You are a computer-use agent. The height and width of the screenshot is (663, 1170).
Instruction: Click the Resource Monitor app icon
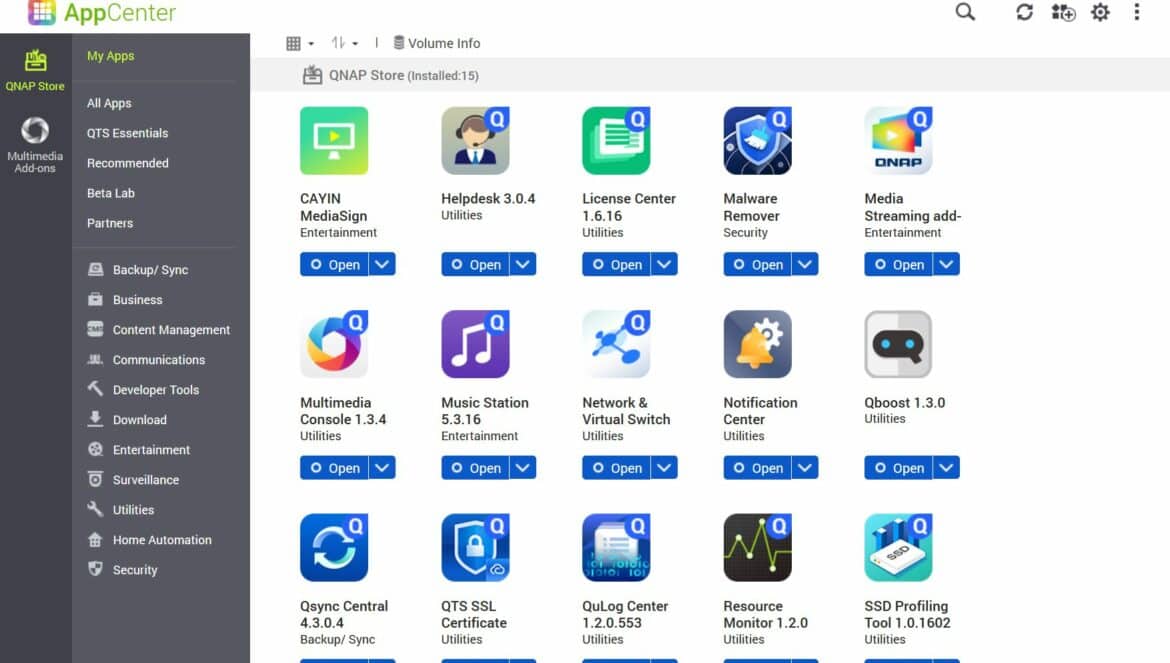[x=757, y=547]
